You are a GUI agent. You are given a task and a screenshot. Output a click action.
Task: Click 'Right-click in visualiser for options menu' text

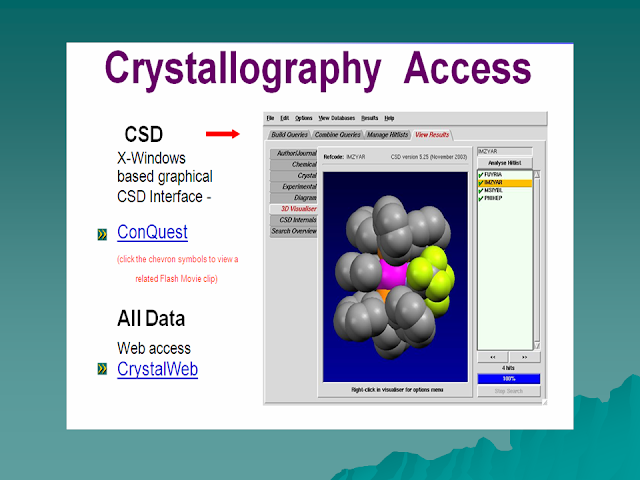coord(397,390)
